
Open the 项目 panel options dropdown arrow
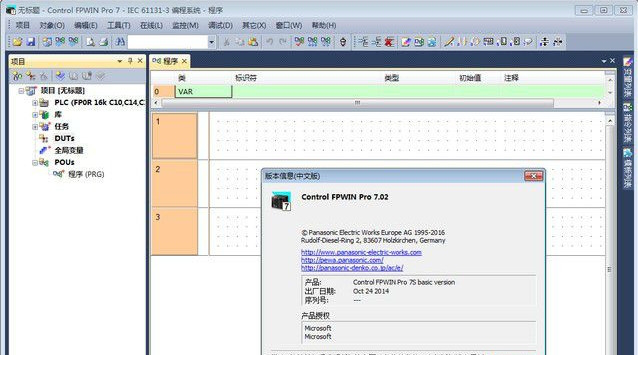120,61
